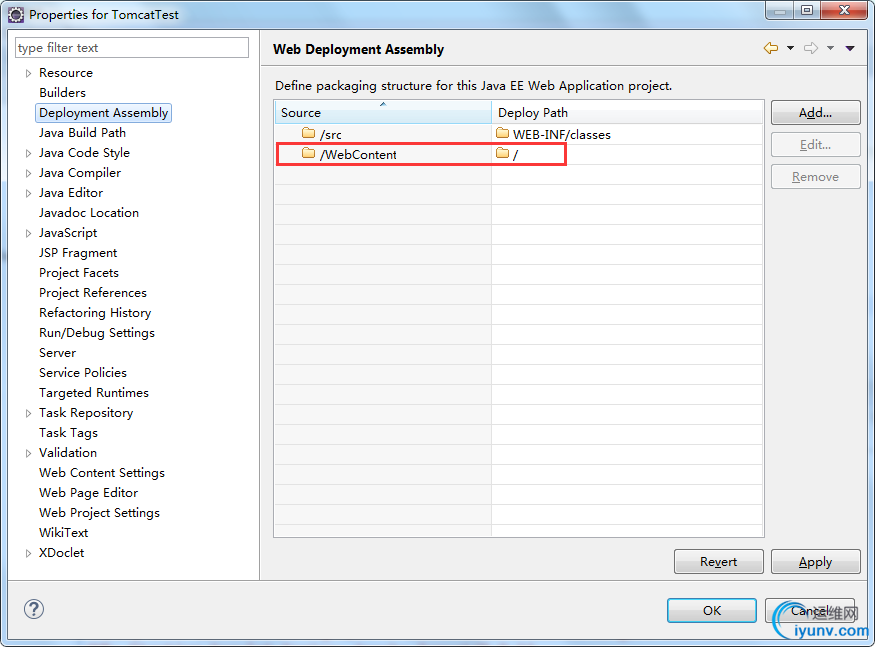The height and width of the screenshot is (647, 875).
Task: Click the Eclipse icon in title bar
Action: click(x=16, y=15)
